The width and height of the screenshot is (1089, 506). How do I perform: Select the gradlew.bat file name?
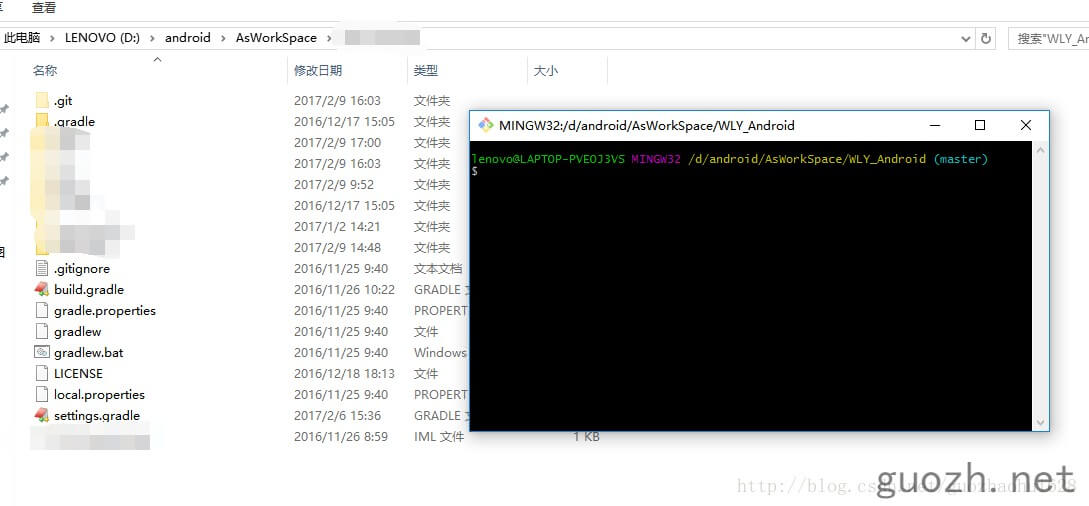(89, 353)
